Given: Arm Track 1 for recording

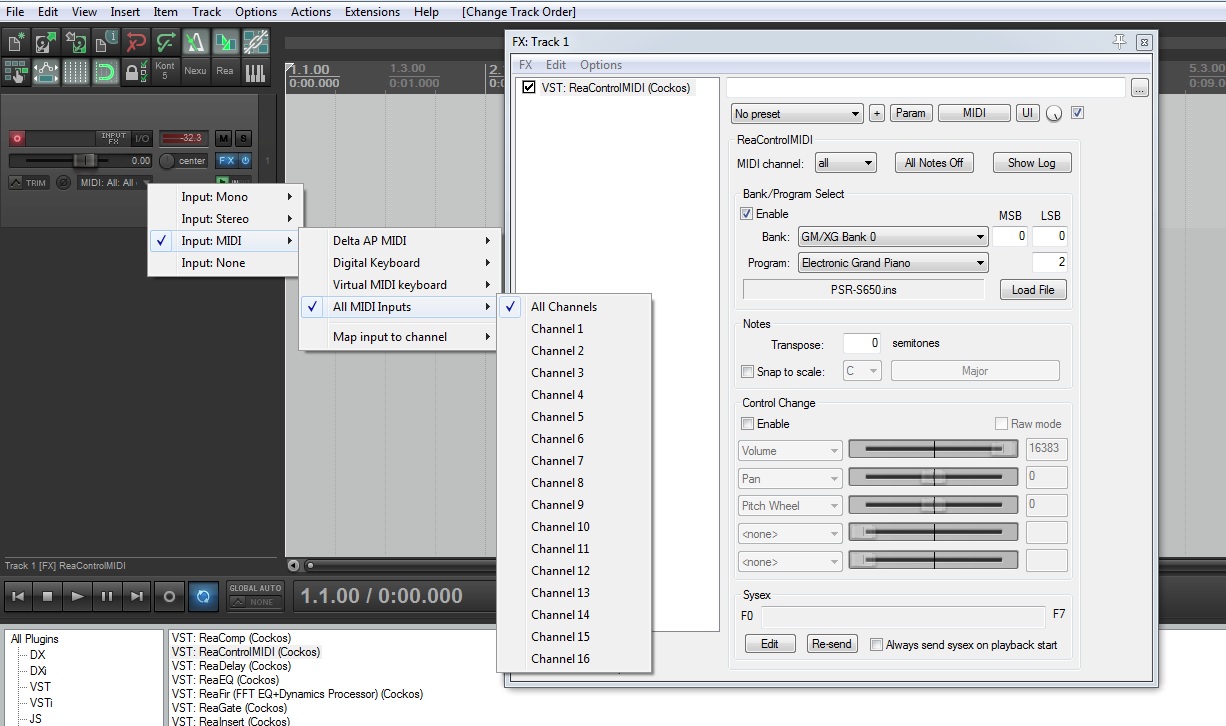Looking at the screenshot, I should coord(17,138).
